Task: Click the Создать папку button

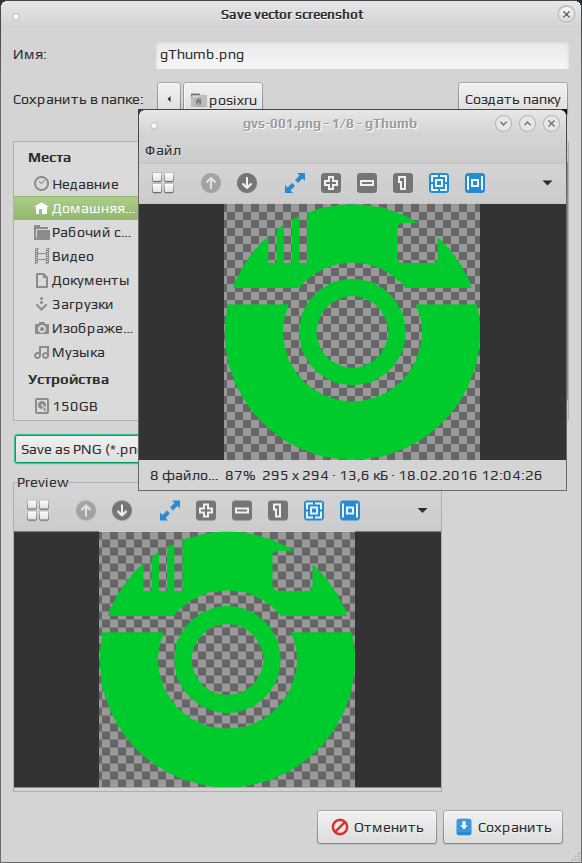Action: point(513,98)
